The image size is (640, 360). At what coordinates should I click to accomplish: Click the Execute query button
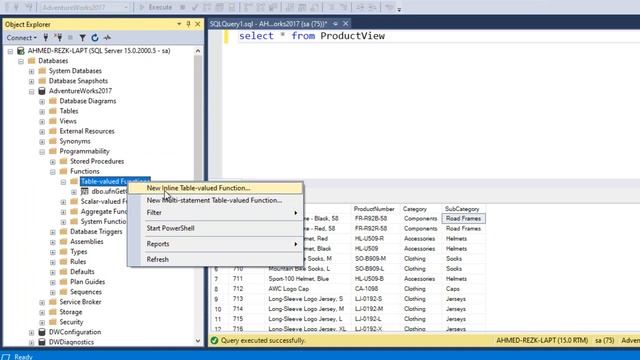point(156,7)
